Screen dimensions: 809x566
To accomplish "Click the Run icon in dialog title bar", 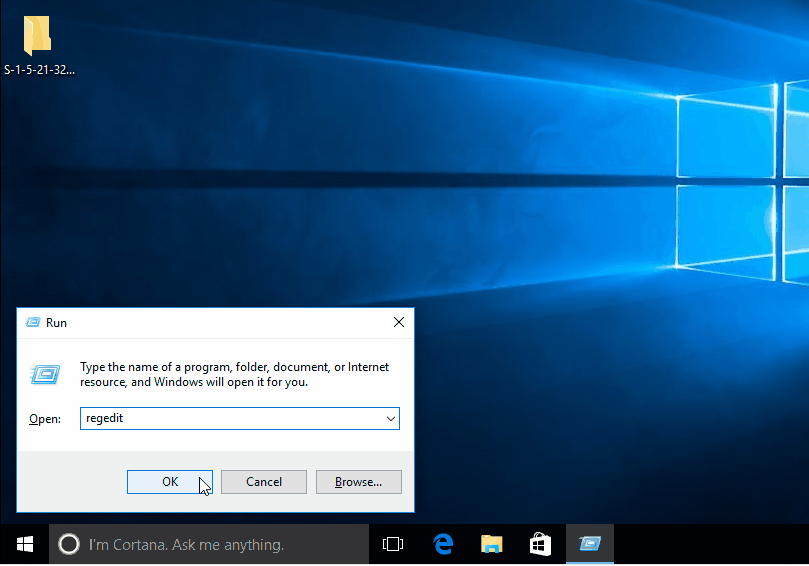I will (x=32, y=323).
